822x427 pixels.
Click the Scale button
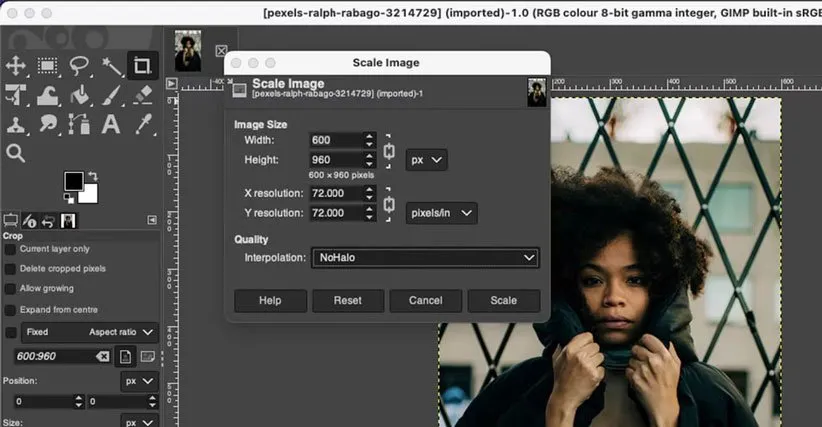point(503,301)
